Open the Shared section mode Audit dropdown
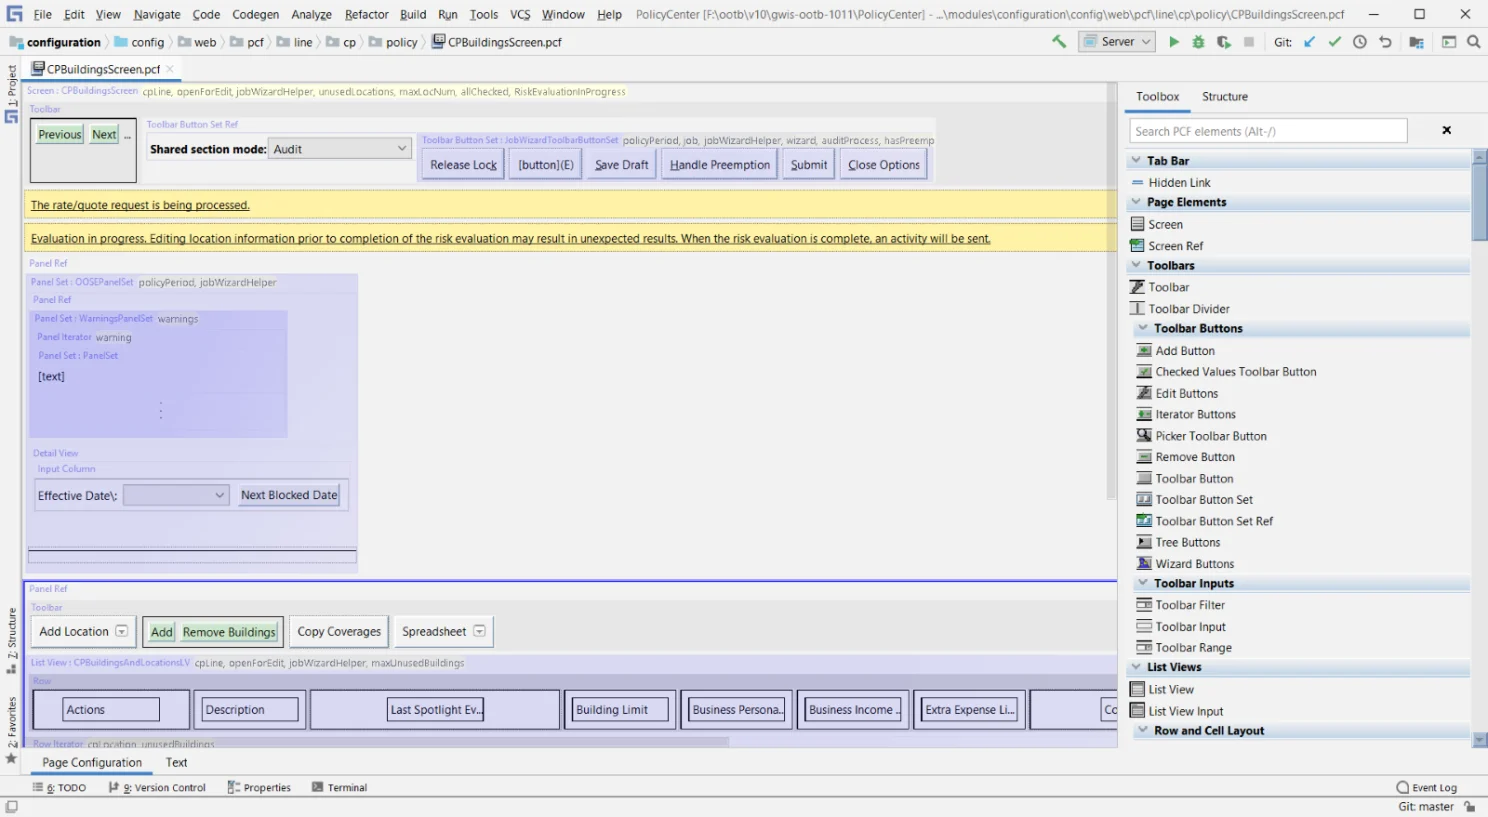The width and height of the screenshot is (1488, 817). 340,149
